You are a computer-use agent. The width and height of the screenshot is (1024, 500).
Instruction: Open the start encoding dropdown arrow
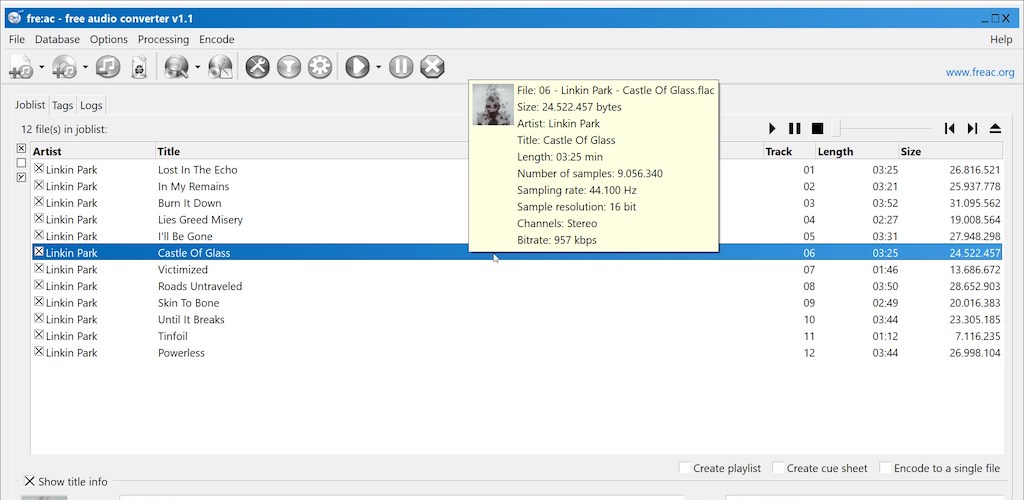coord(378,68)
